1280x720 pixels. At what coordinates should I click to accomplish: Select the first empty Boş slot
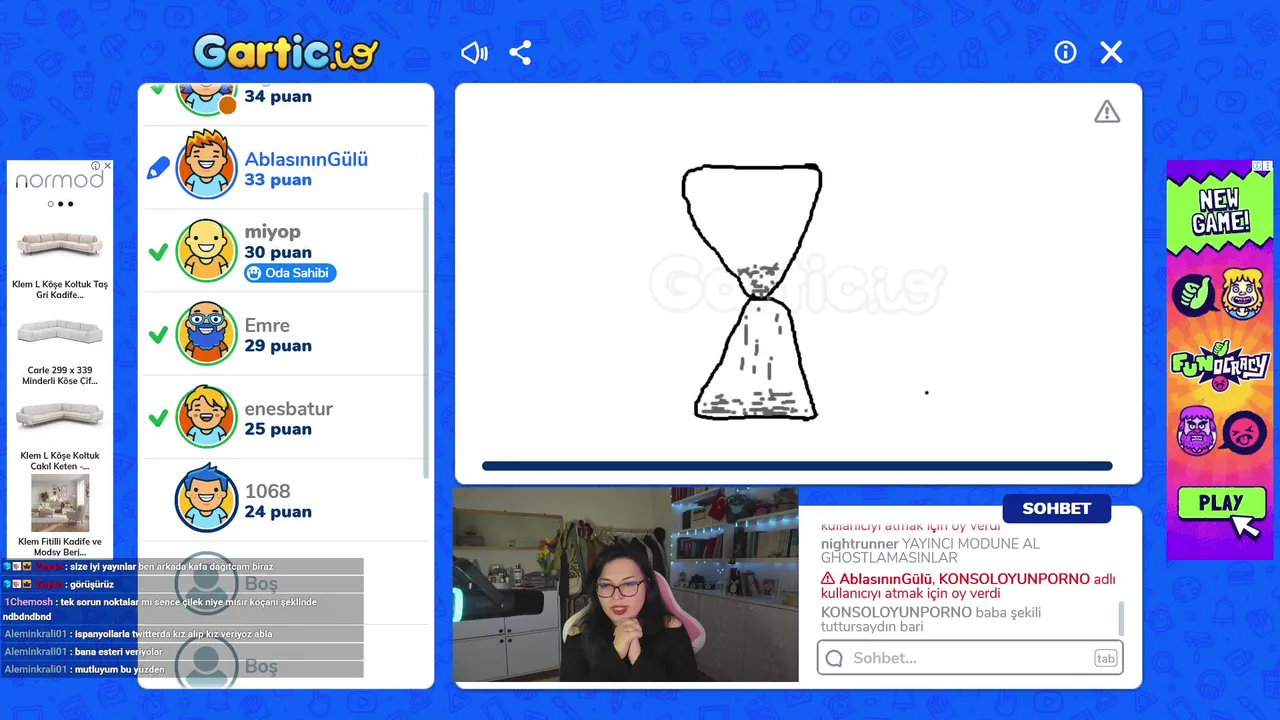(x=288, y=583)
